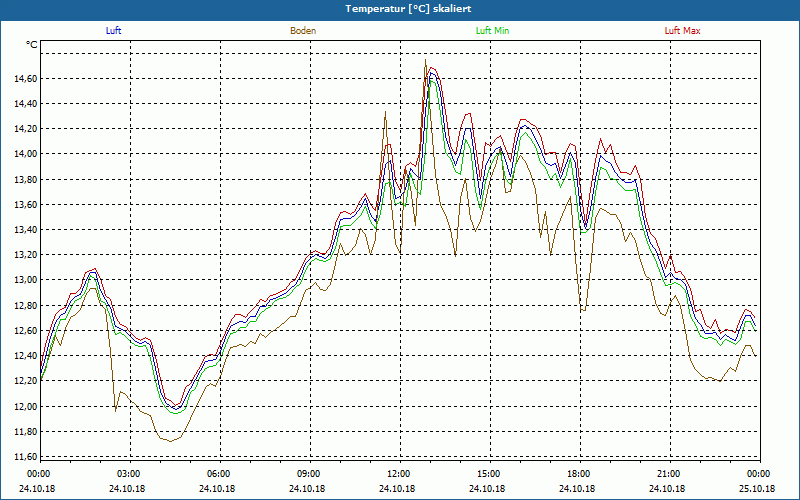Image resolution: width=800 pixels, height=500 pixels.
Task: Click the 14,40 y-axis value
Action: [24, 104]
